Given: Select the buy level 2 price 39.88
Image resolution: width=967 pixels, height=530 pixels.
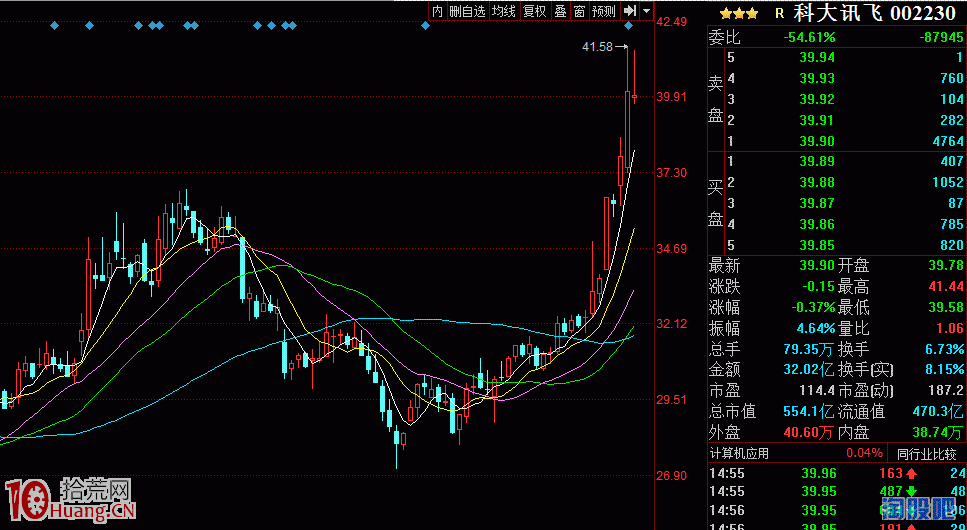Looking at the screenshot, I should pos(817,183).
